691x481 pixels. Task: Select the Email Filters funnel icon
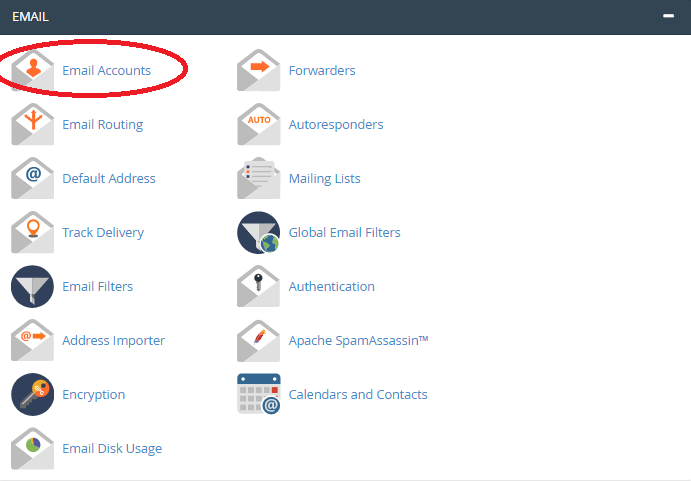point(33,286)
